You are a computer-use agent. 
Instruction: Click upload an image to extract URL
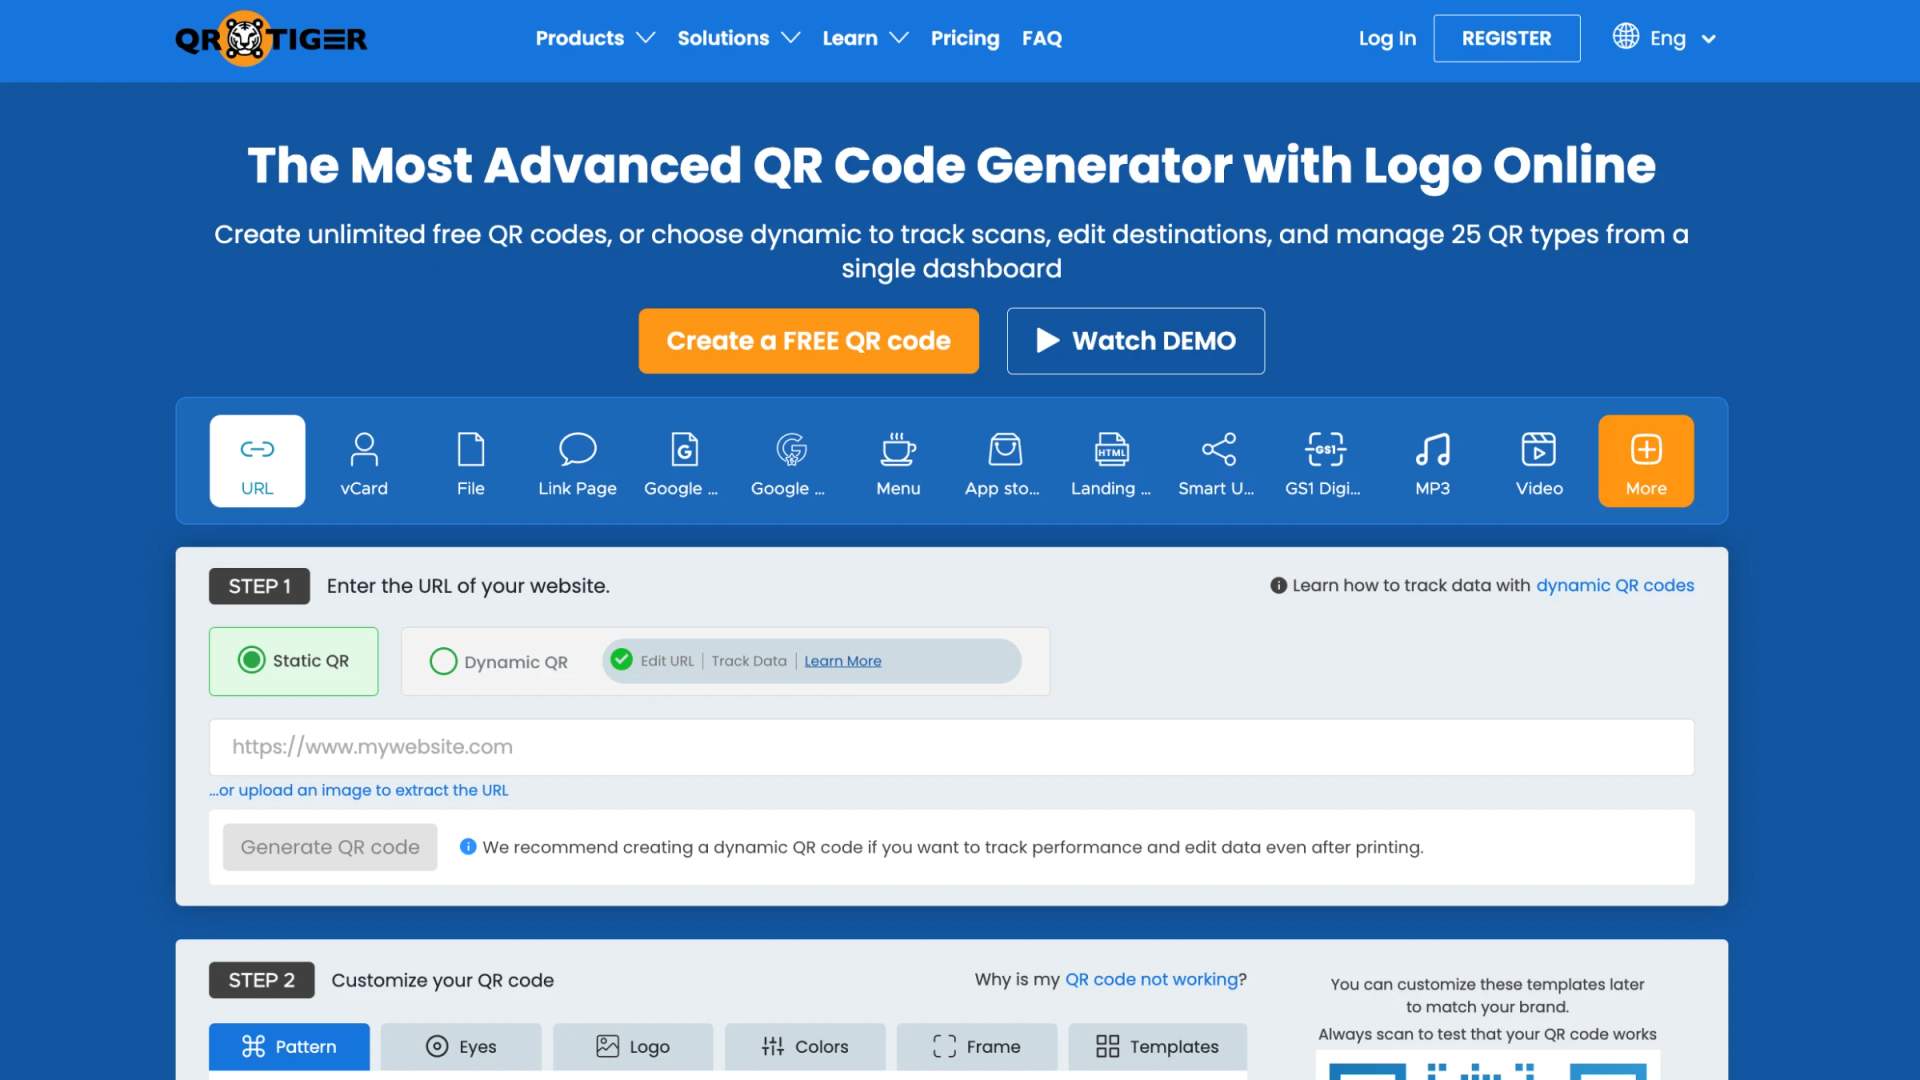[x=359, y=790]
